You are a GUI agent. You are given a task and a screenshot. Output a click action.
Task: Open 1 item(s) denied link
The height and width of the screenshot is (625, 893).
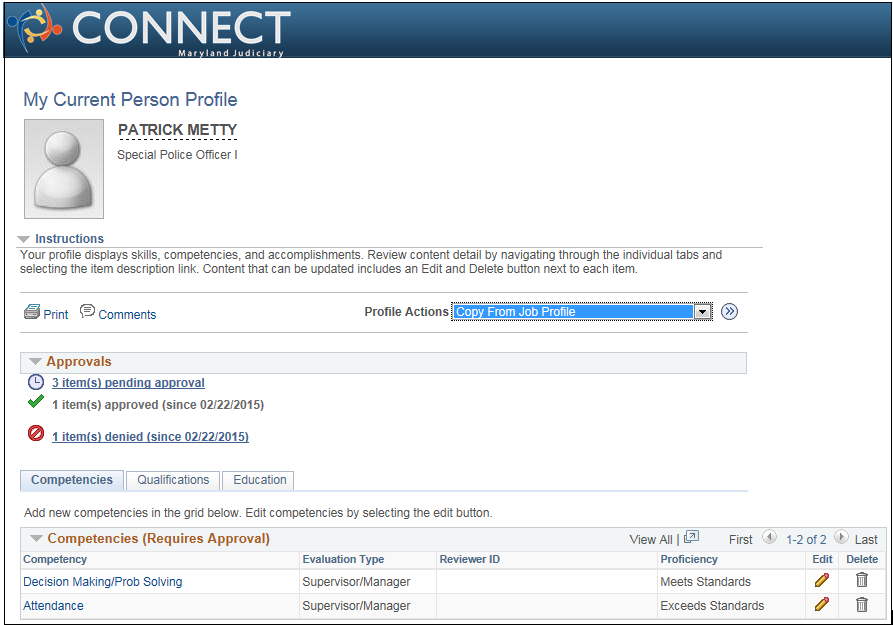pos(150,437)
